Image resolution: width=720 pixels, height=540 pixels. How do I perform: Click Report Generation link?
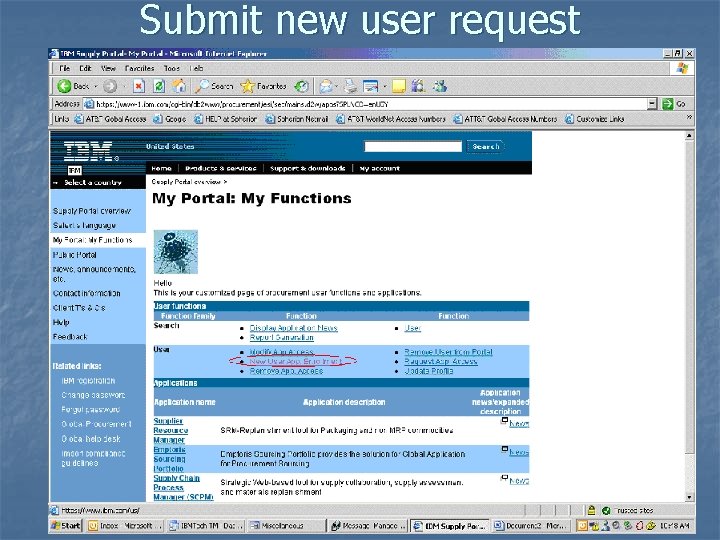(281, 338)
